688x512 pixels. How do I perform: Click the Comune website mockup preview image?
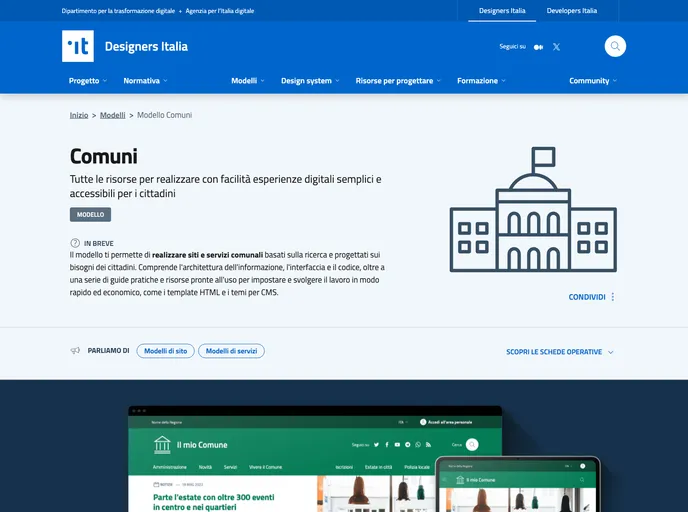330,460
